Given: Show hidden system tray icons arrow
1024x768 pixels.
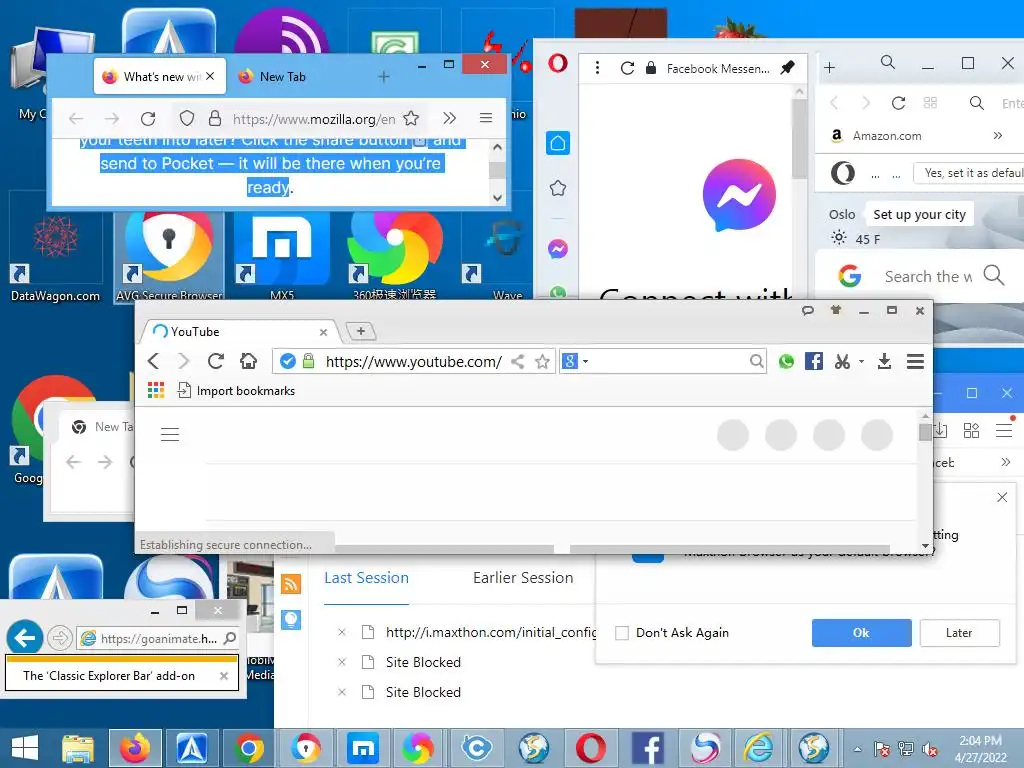Looking at the screenshot, I should pos(857,749).
